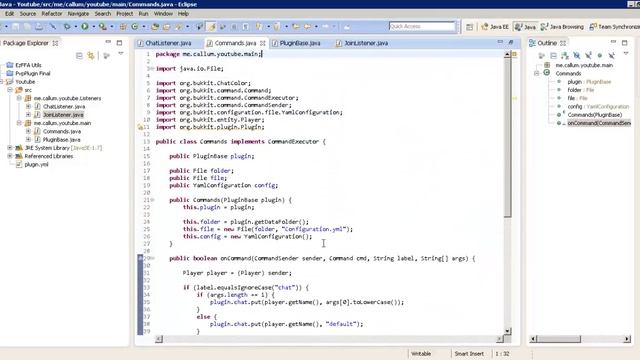Click Collapse All in Package Explorer
This screenshot has height=360, width=640.
tap(79, 56)
